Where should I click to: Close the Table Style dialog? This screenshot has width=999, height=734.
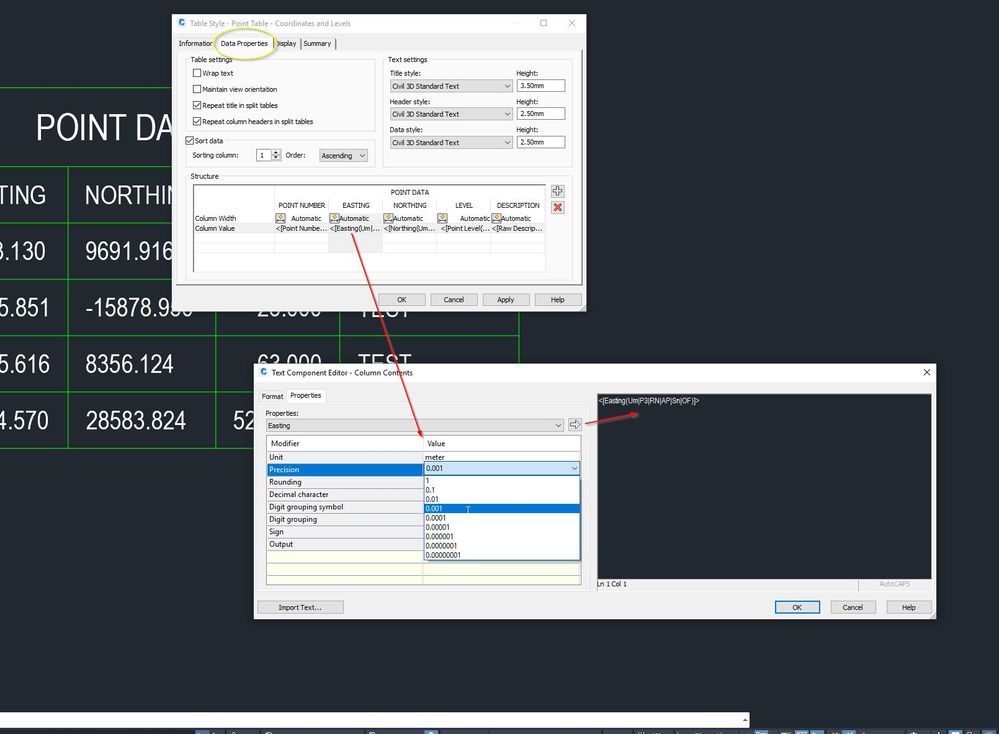572,23
